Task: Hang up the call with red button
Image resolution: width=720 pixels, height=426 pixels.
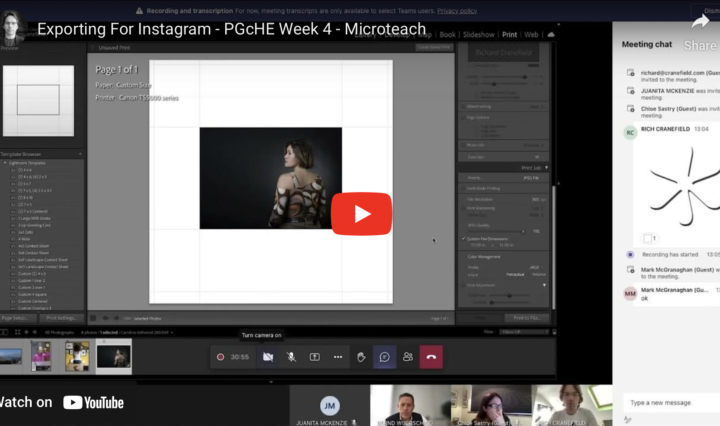Action: (x=431, y=357)
